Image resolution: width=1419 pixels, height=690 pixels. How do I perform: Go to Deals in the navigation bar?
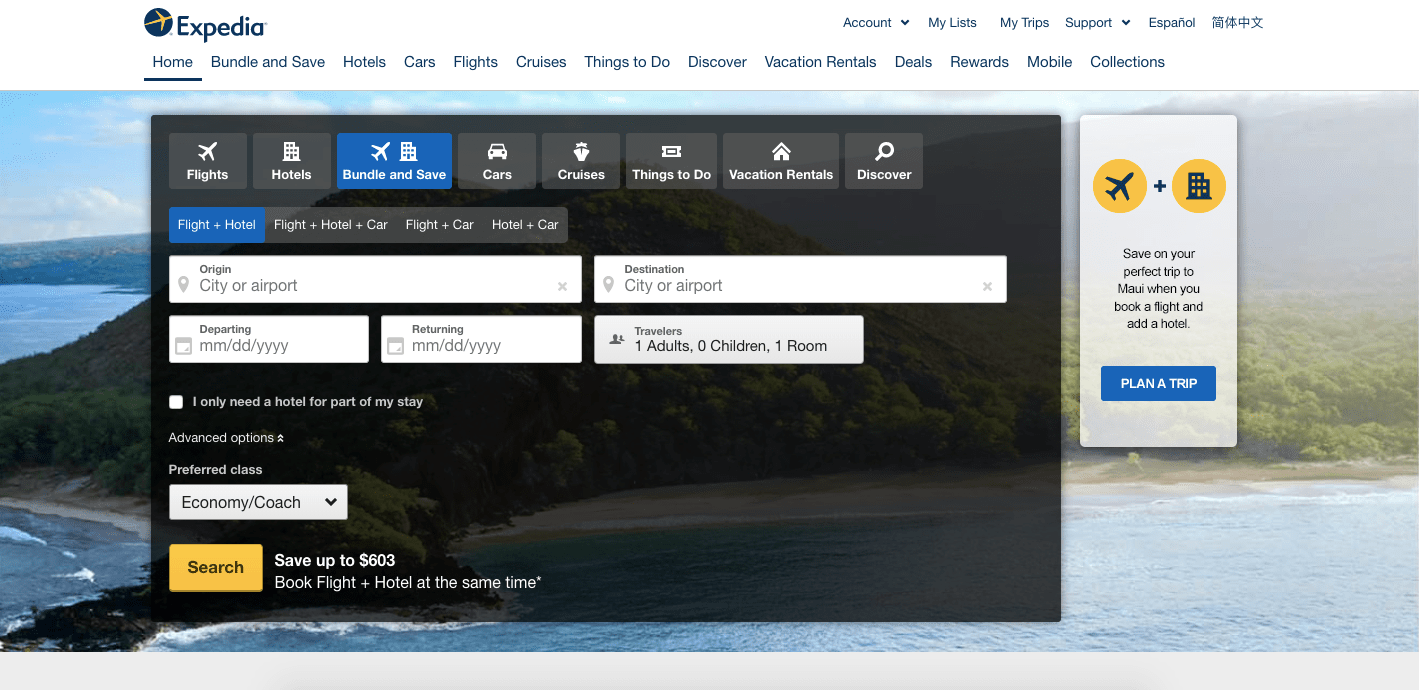coord(913,62)
